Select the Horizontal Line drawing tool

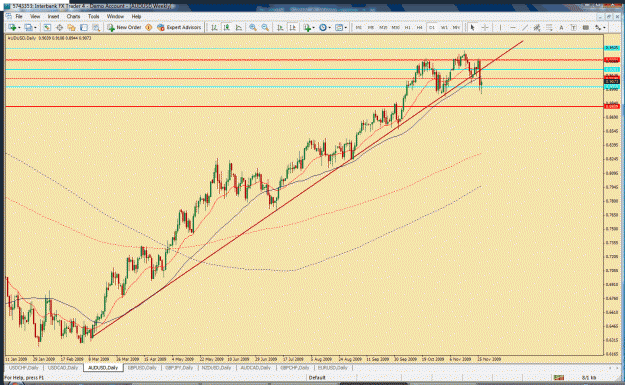click(x=513, y=28)
